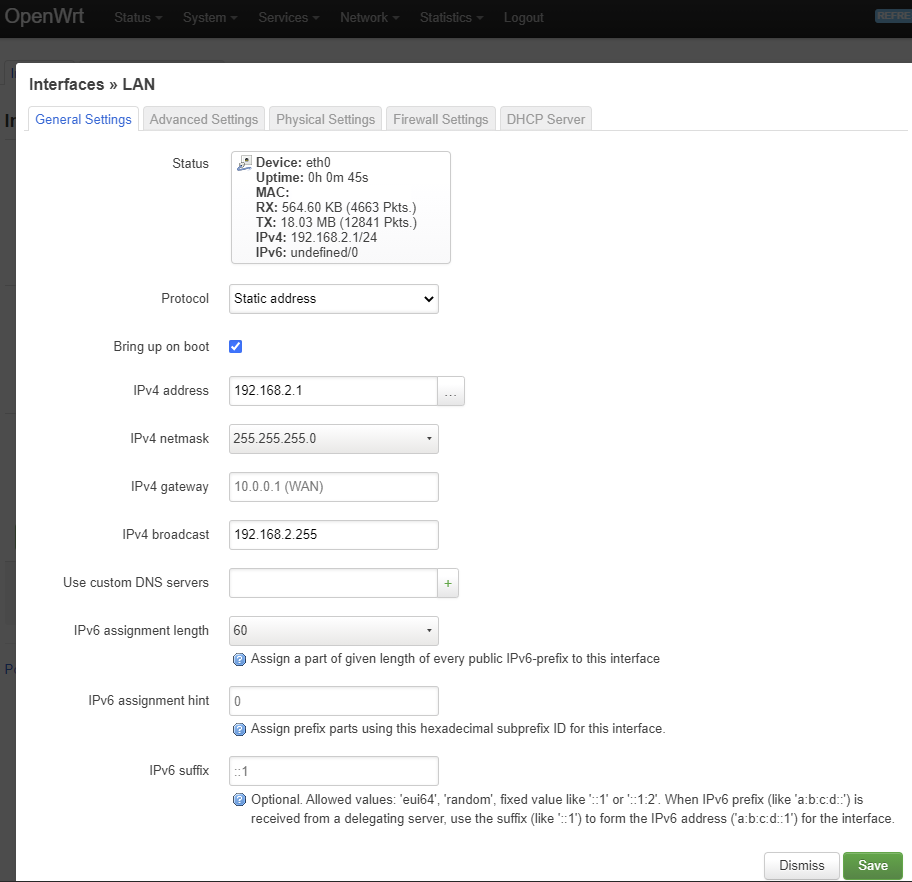Click the IPv4 address input field
This screenshot has height=882, width=912.
pos(333,391)
